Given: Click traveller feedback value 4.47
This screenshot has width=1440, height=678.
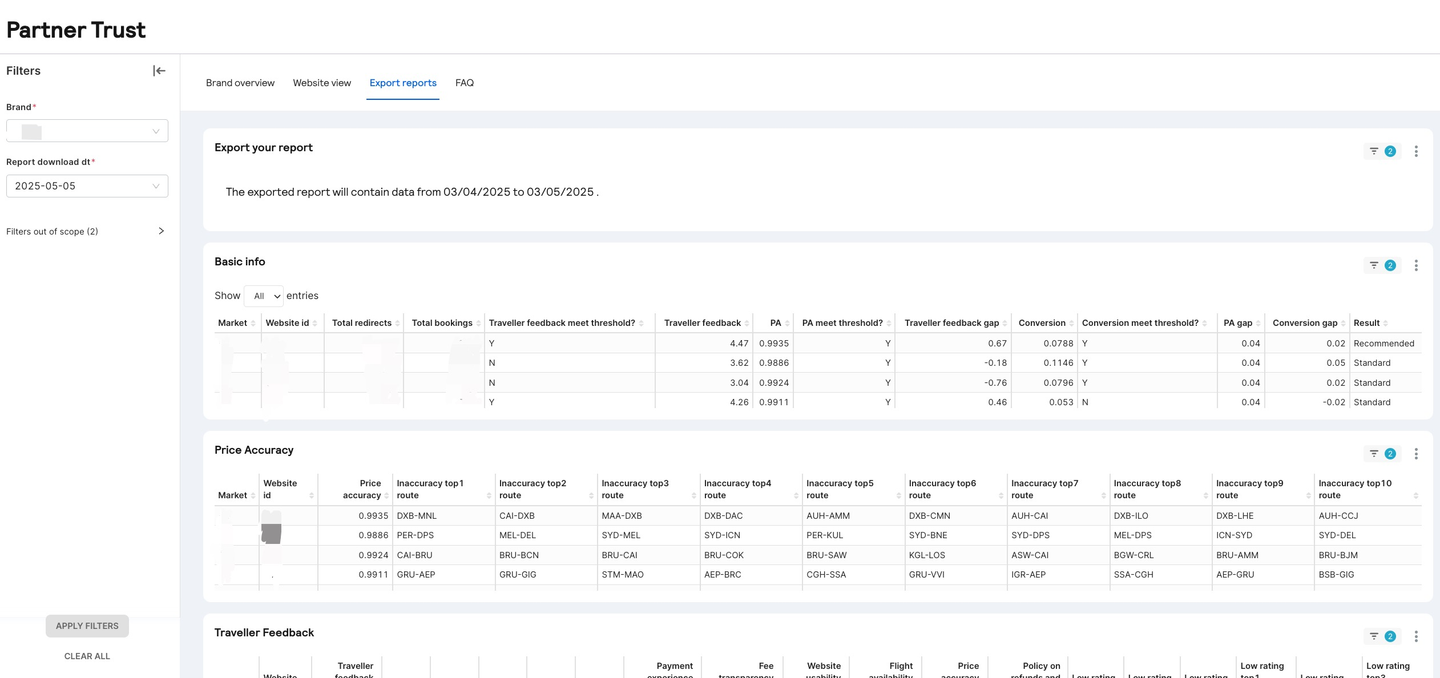Looking at the screenshot, I should 739,343.
